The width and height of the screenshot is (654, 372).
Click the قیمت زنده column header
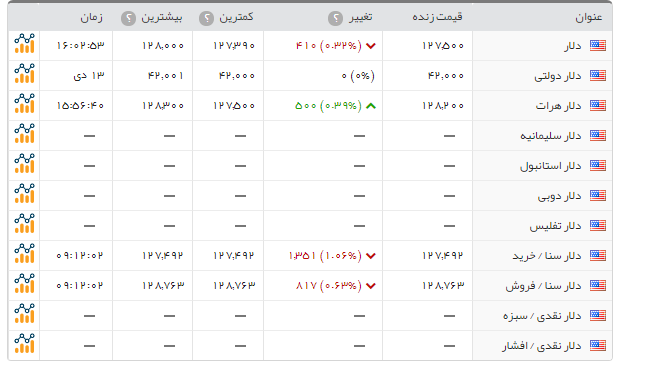tap(437, 17)
